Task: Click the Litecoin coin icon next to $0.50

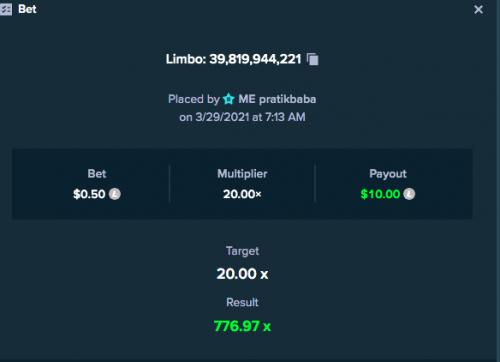Action: tap(115, 194)
